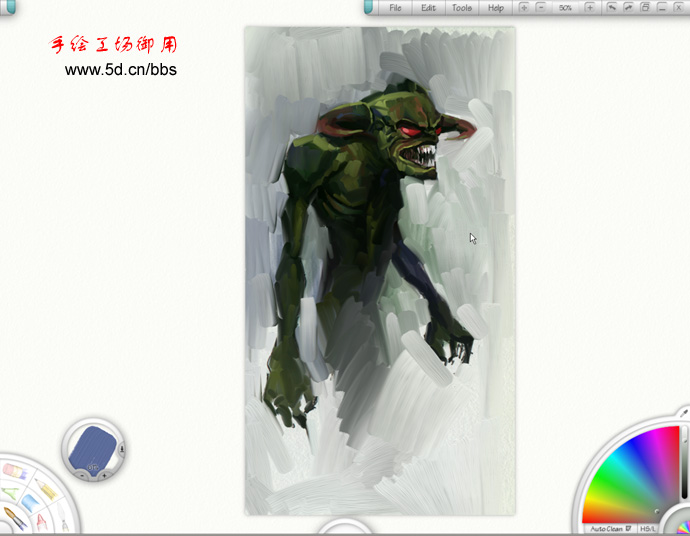Open the Help menu
Screen dimensions: 690x536
click(x=495, y=7)
